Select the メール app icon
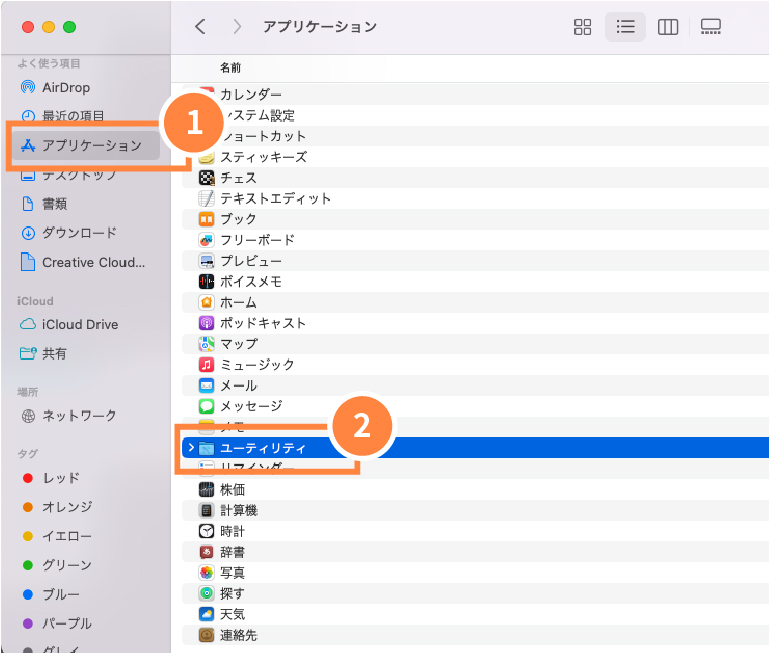The image size is (769, 653). pyautogui.click(x=206, y=385)
